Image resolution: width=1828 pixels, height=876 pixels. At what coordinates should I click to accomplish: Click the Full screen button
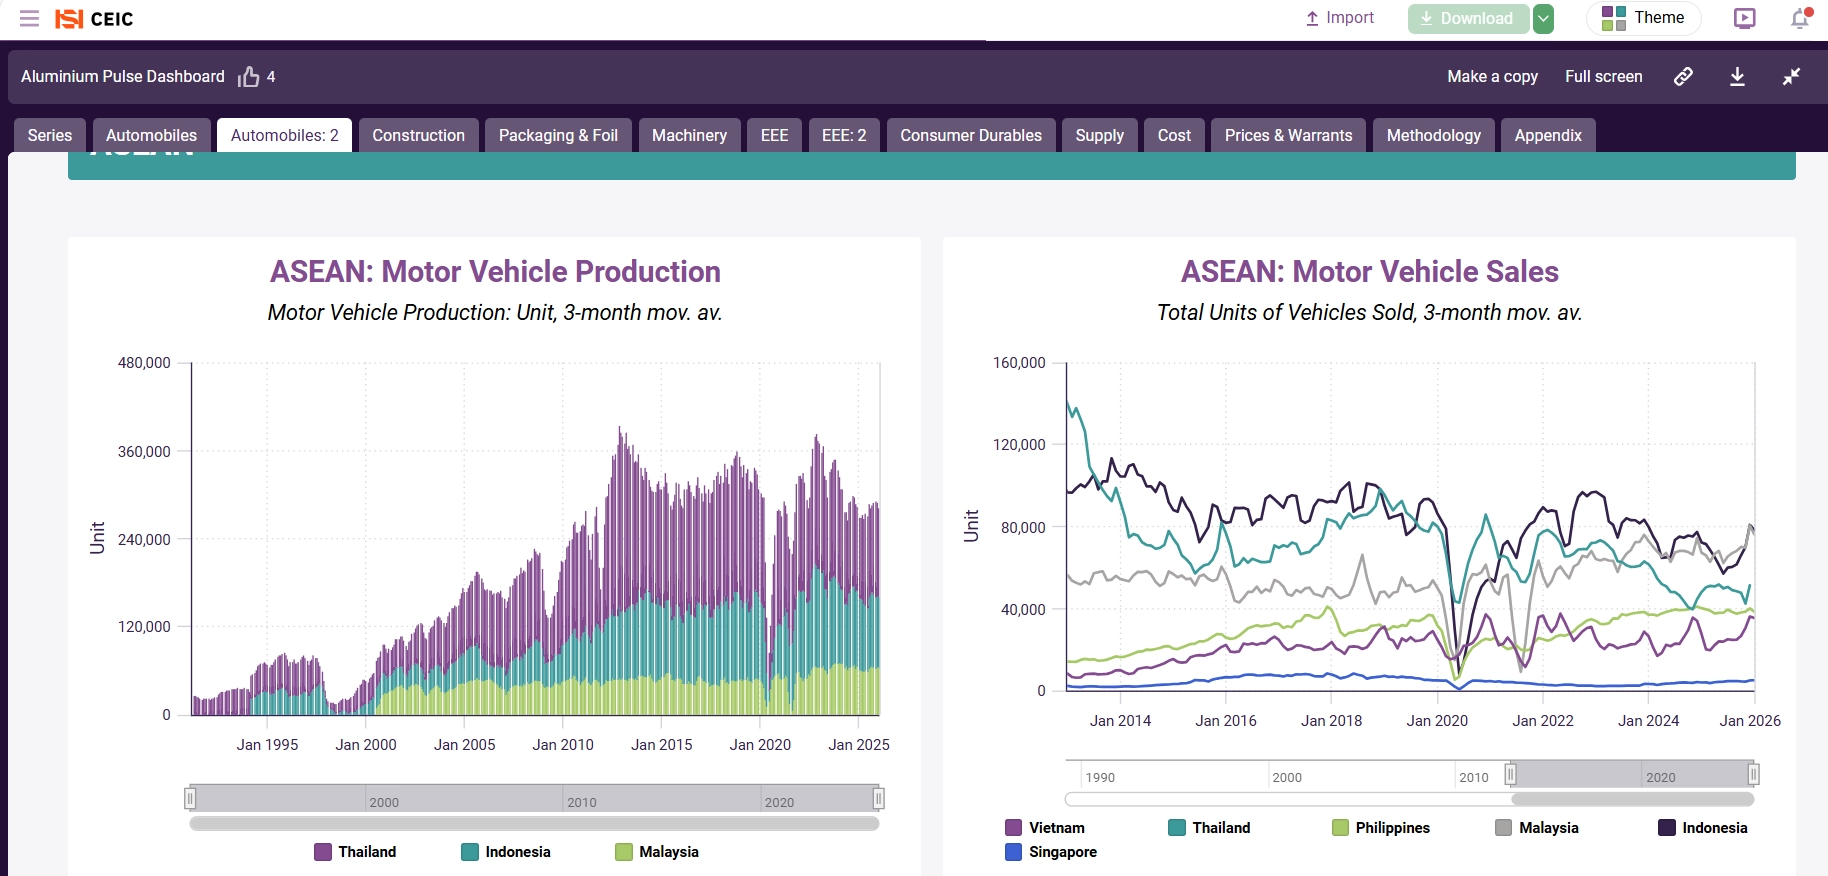[1603, 77]
